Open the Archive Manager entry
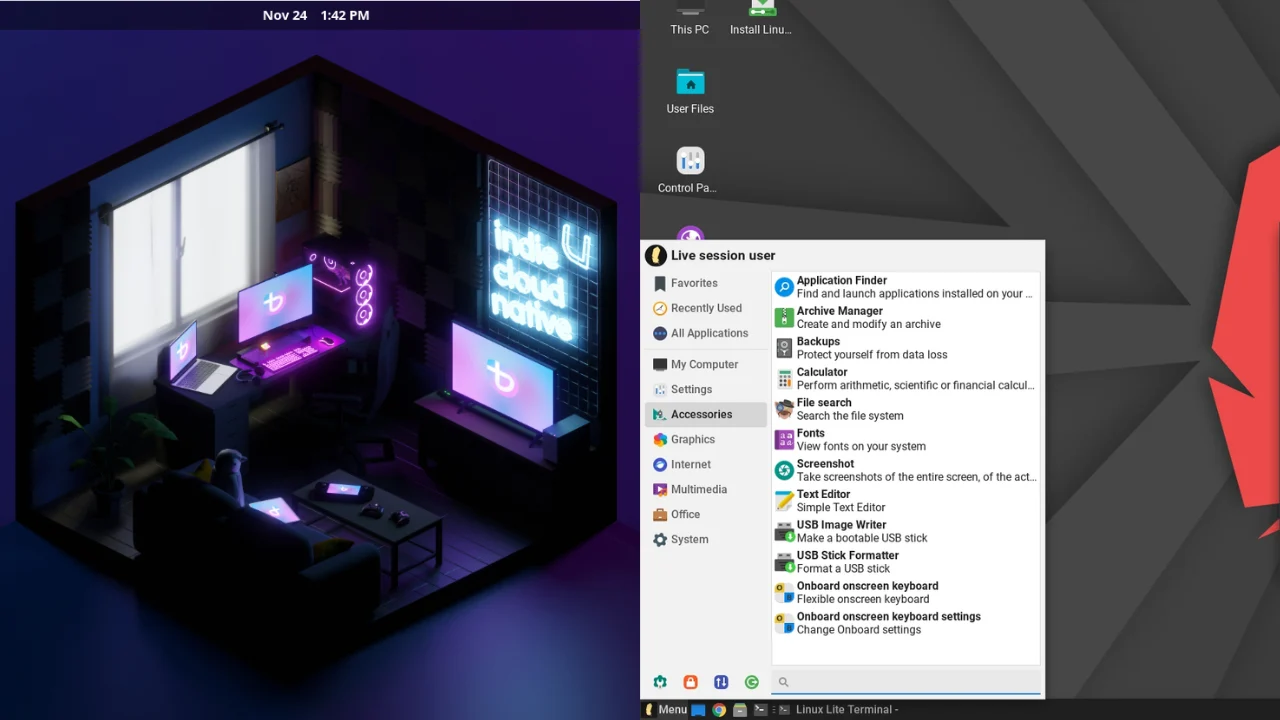Viewport: 1280px width, 720px height. (905, 318)
